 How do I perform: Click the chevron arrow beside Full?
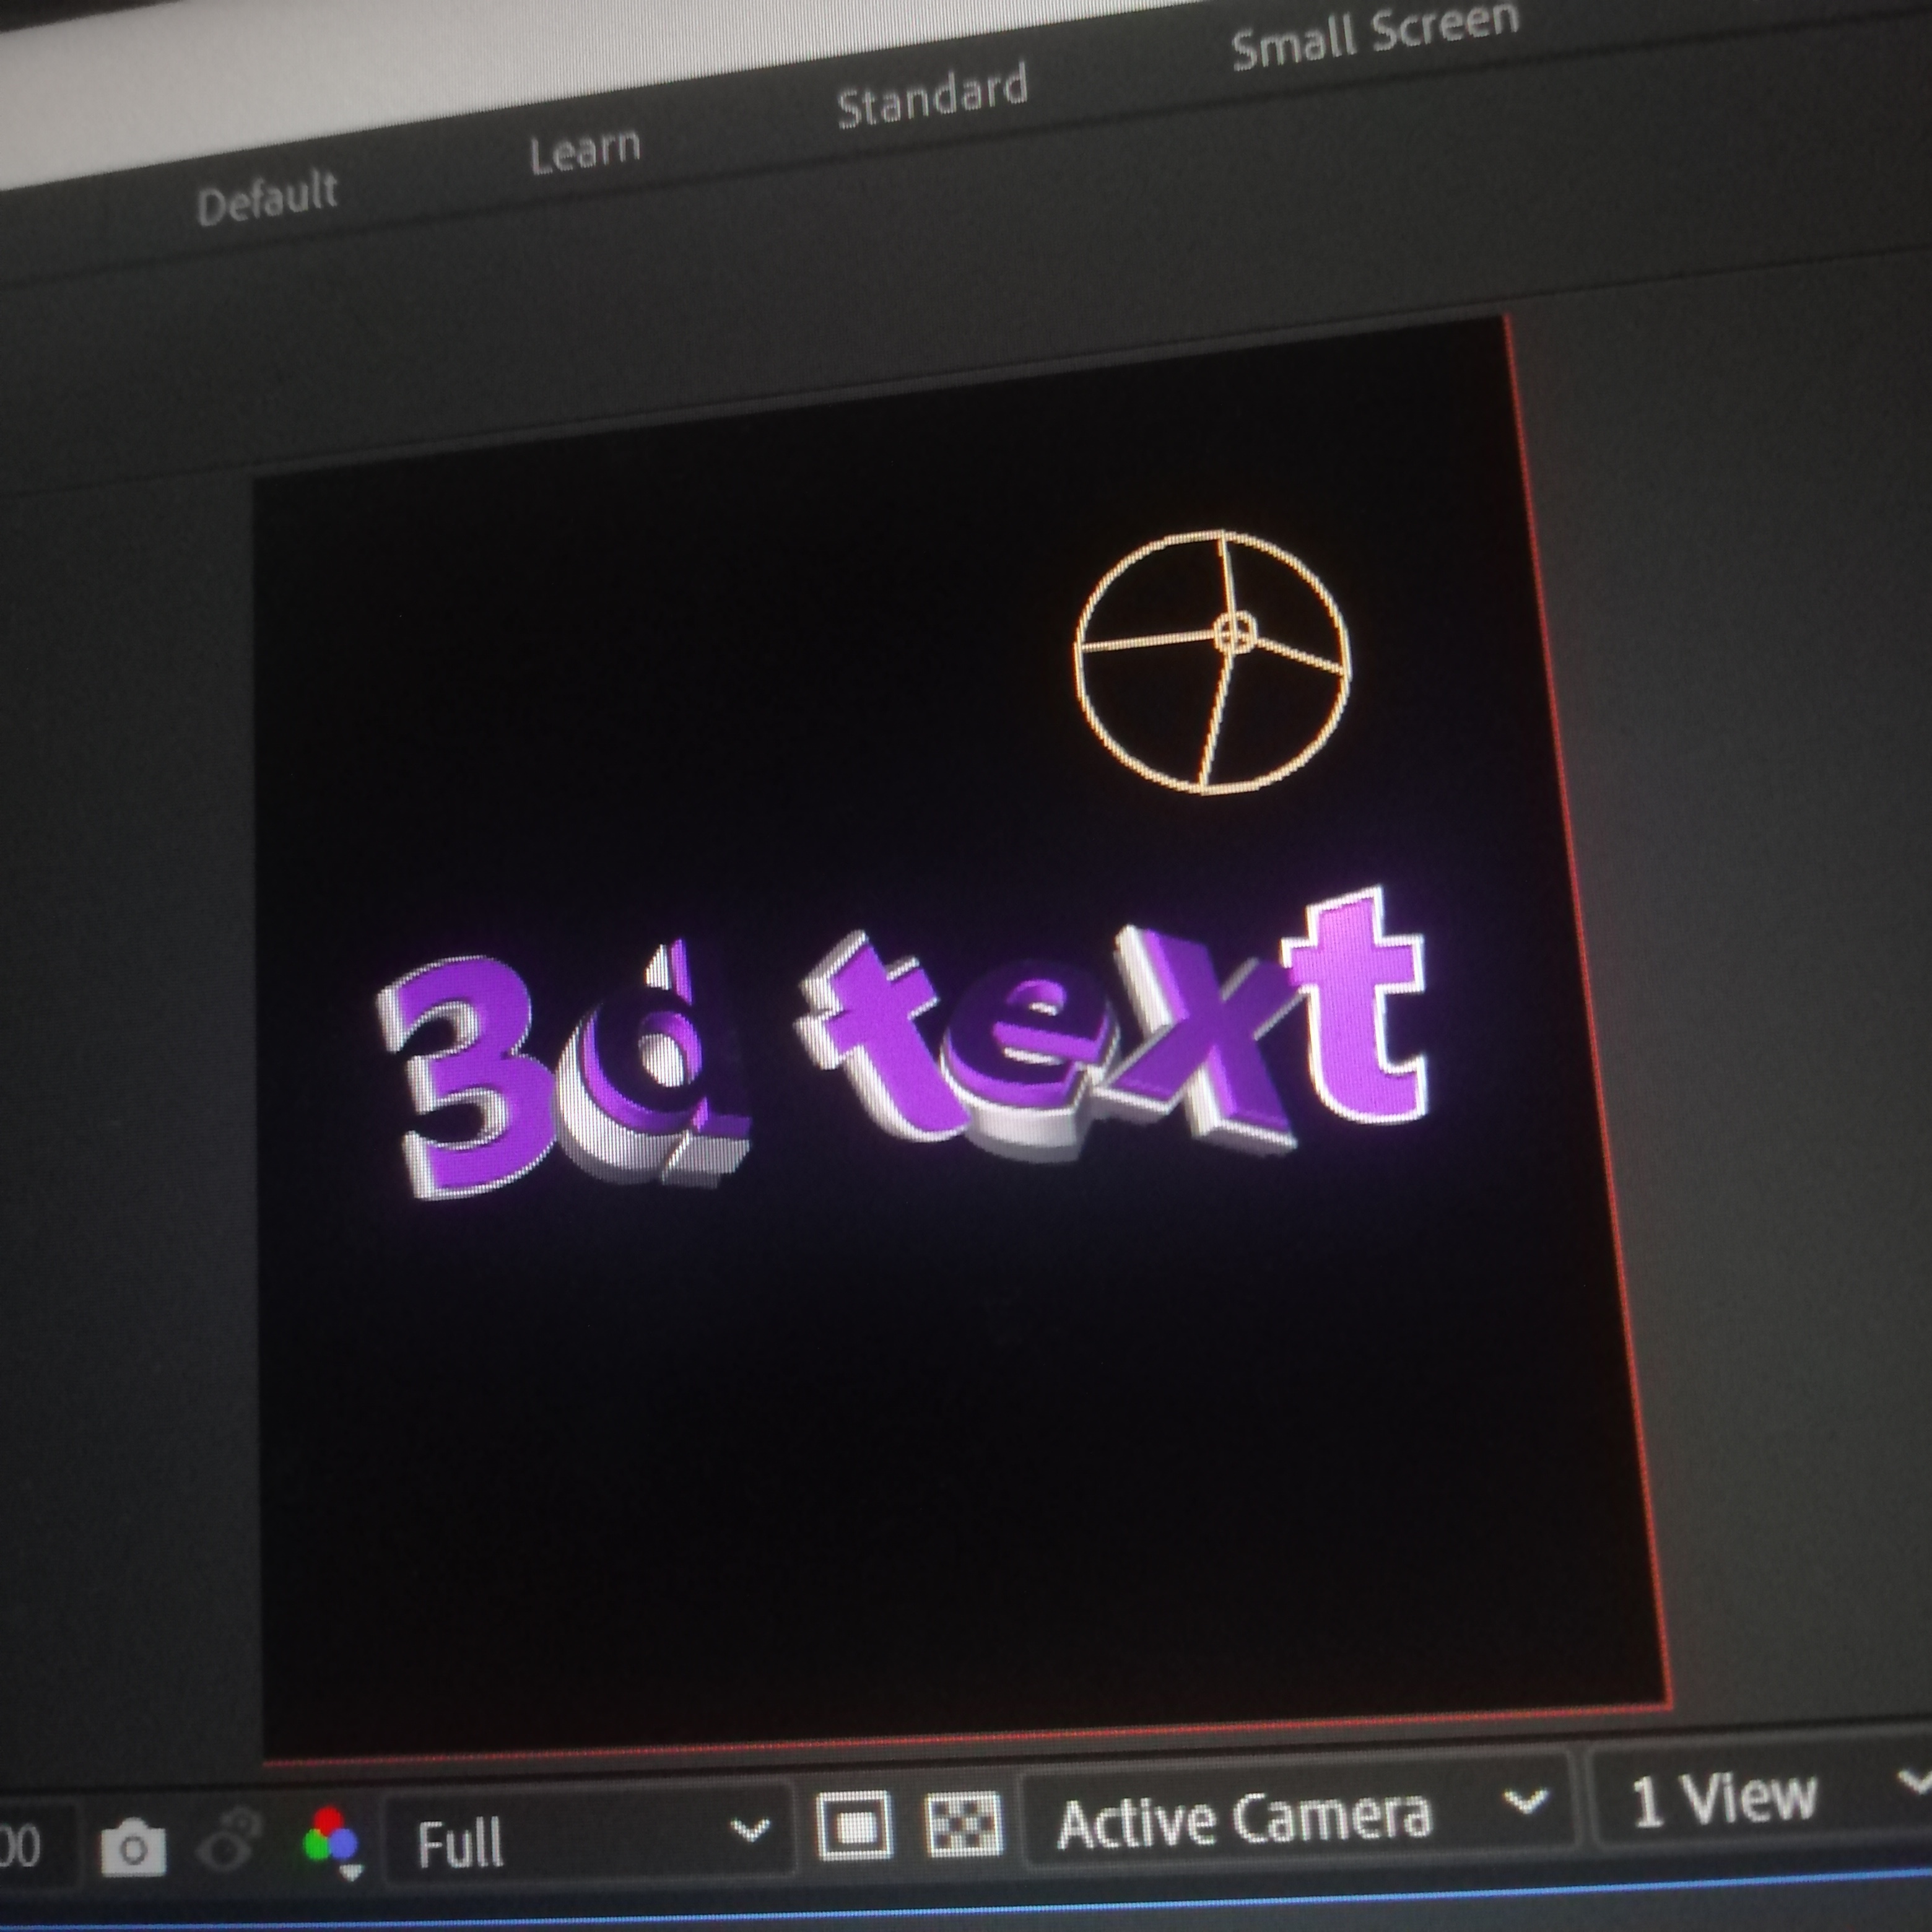tap(750, 1829)
